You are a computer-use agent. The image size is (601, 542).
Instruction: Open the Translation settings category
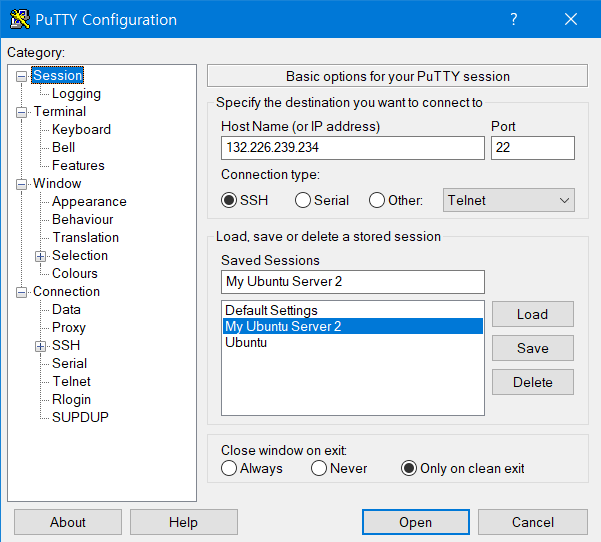[x=85, y=238]
